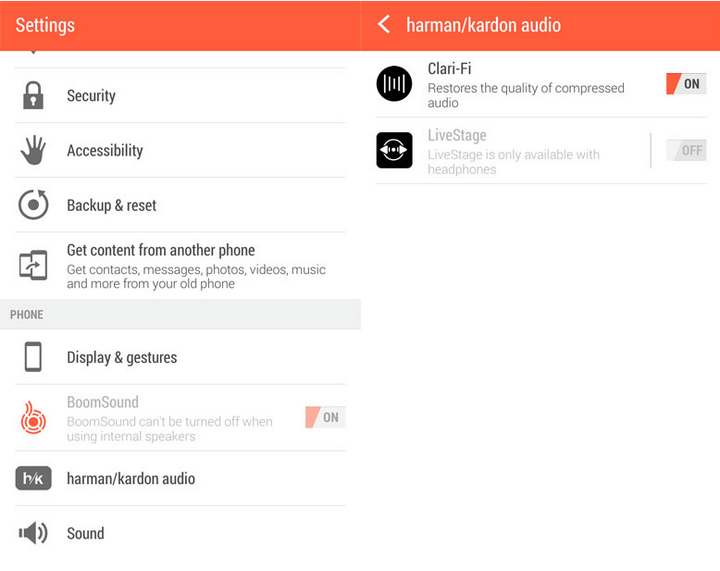
Task: Tap the harman/kardon audio header title
Action: (484, 25)
